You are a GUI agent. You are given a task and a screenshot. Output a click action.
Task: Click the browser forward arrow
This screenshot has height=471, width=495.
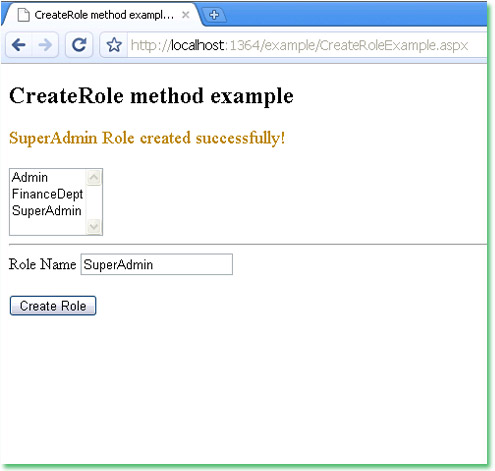coord(45,45)
